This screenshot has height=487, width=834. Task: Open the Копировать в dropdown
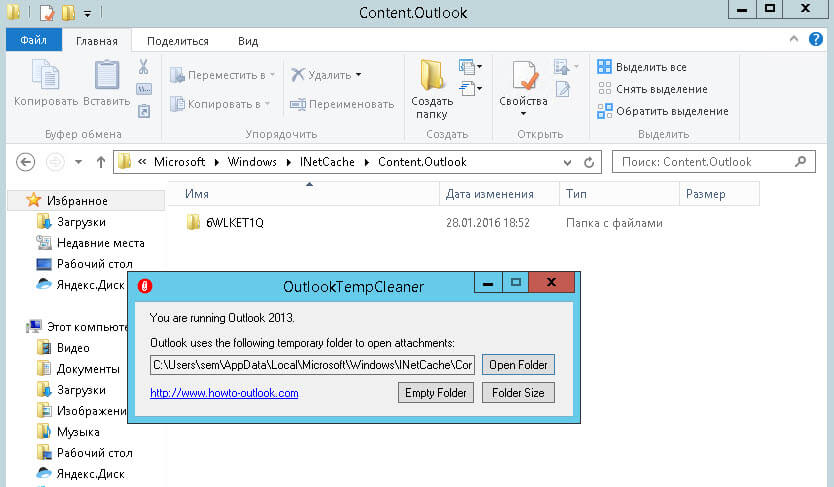click(220, 104)
